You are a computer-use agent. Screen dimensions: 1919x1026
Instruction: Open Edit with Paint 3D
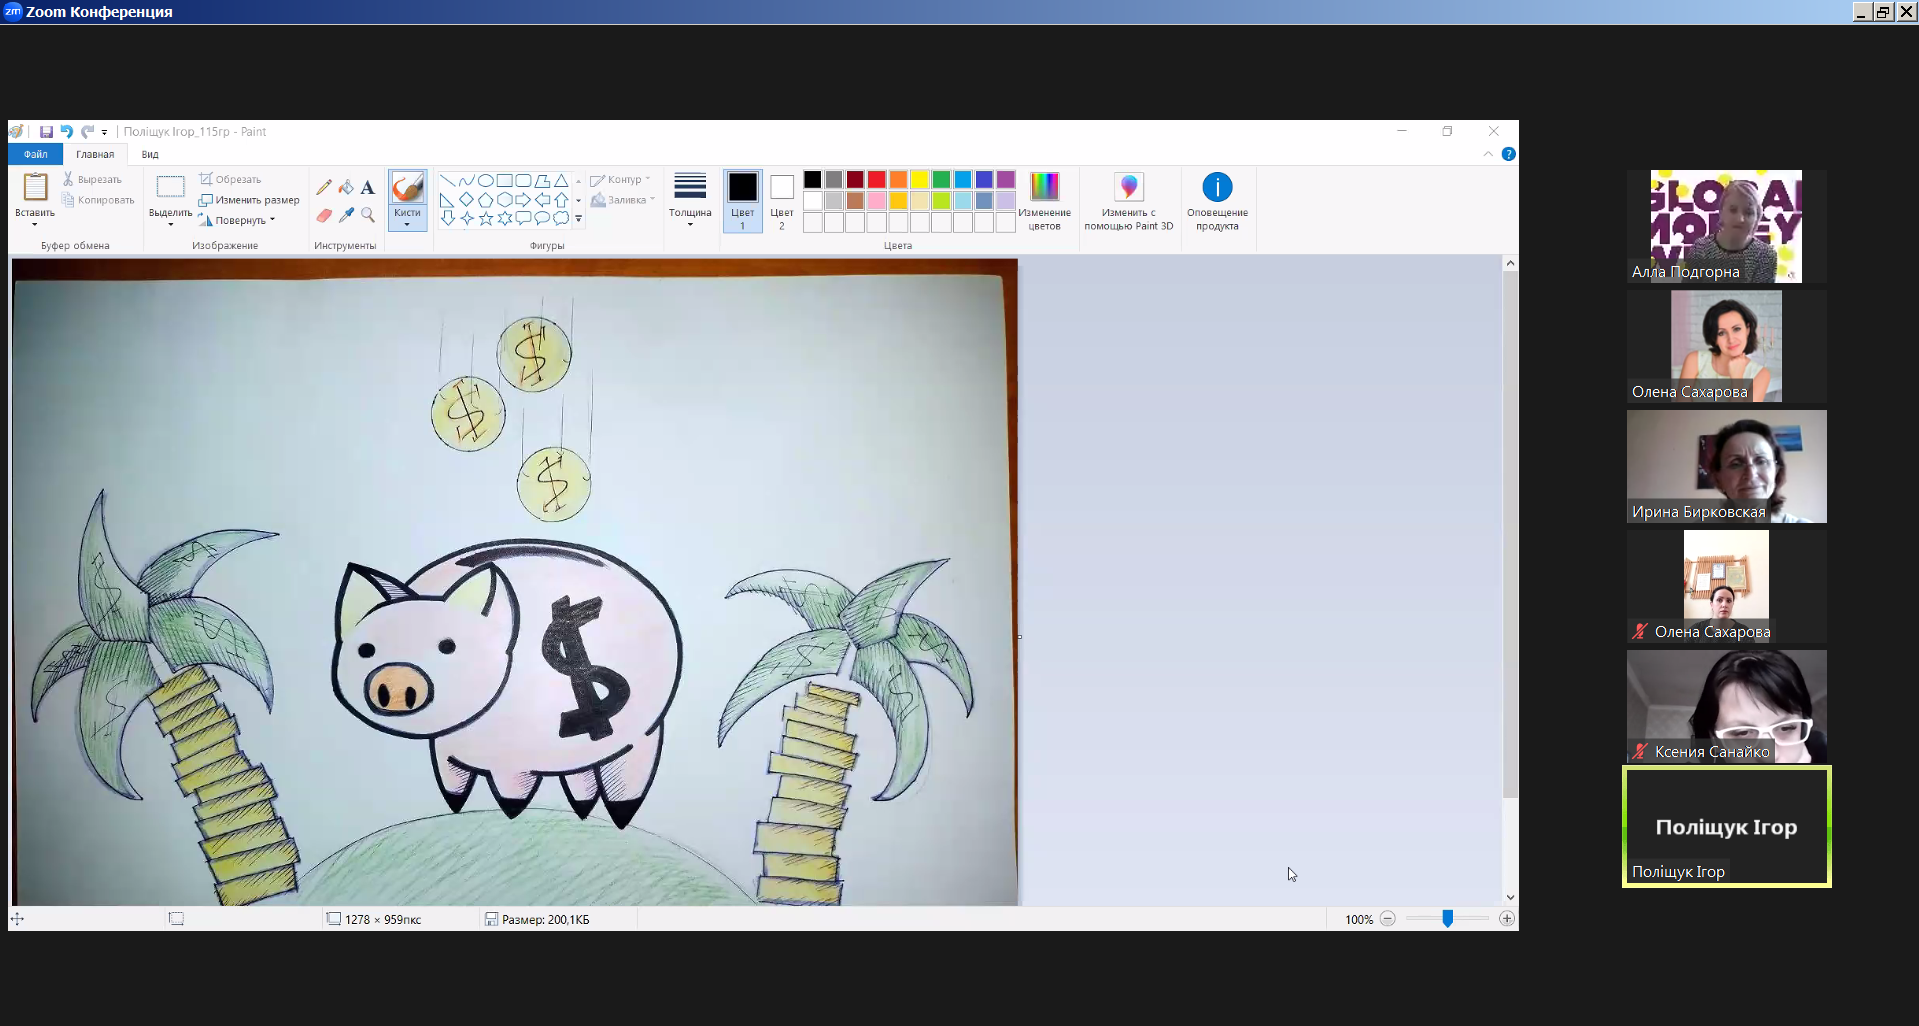[x=1129, y=201]
